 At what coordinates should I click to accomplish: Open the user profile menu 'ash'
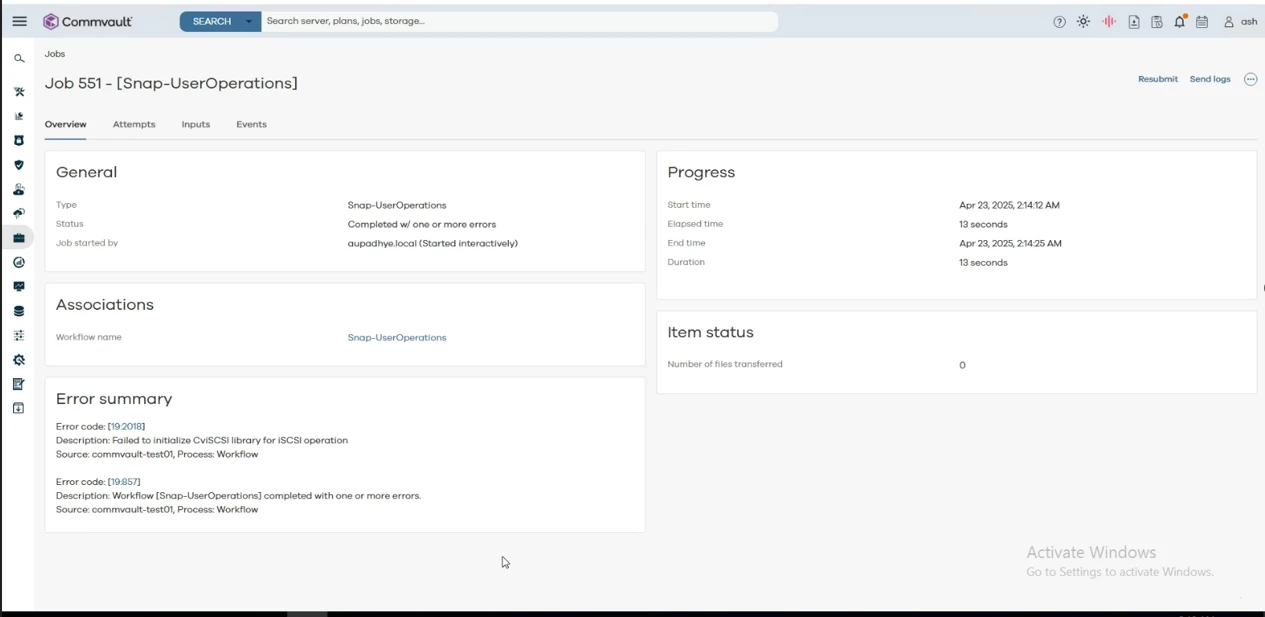coord(1240,22)
